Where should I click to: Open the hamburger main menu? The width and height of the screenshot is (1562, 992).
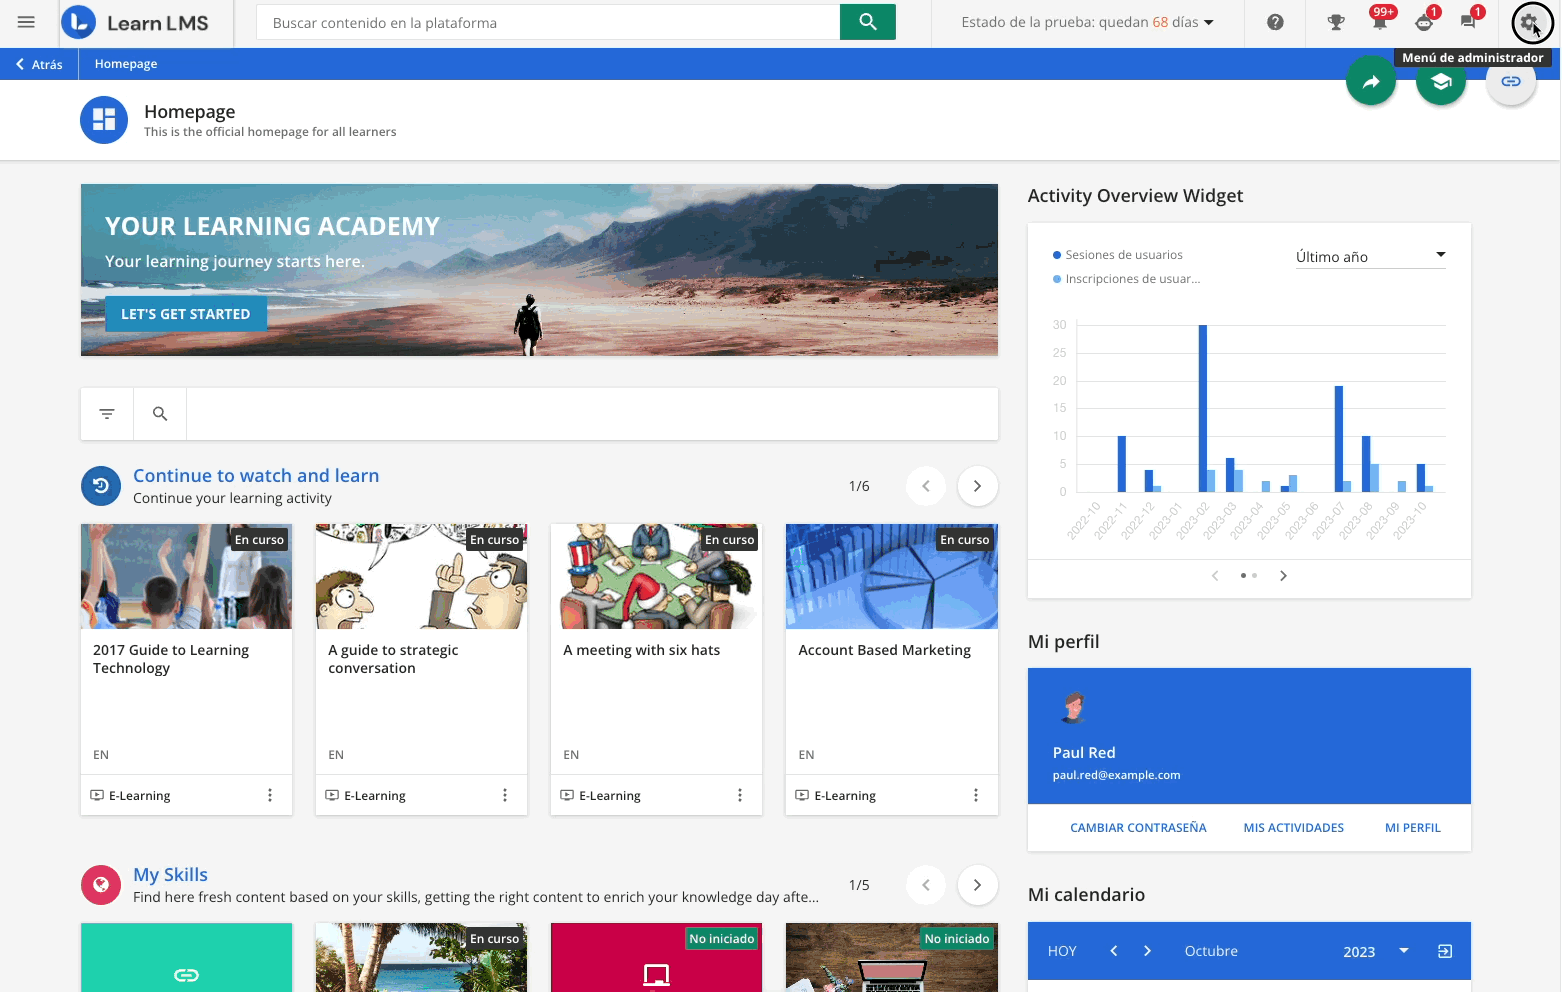tap(26, 22)
